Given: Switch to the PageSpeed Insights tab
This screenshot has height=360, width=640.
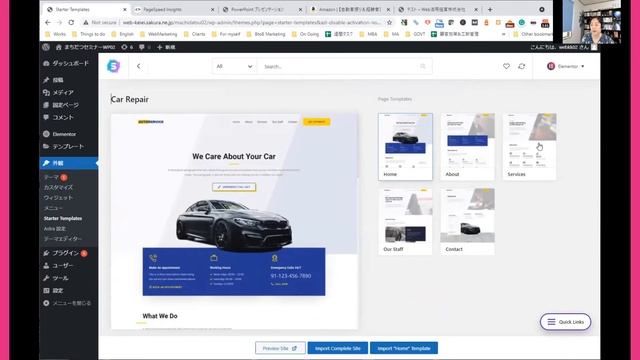Looking at the screenshot, I should pos(174,9).
